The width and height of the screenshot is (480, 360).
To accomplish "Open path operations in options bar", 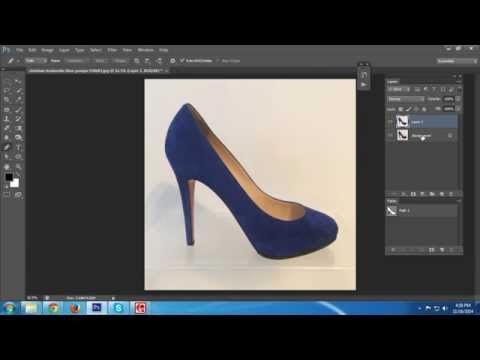I will (137, 61).
